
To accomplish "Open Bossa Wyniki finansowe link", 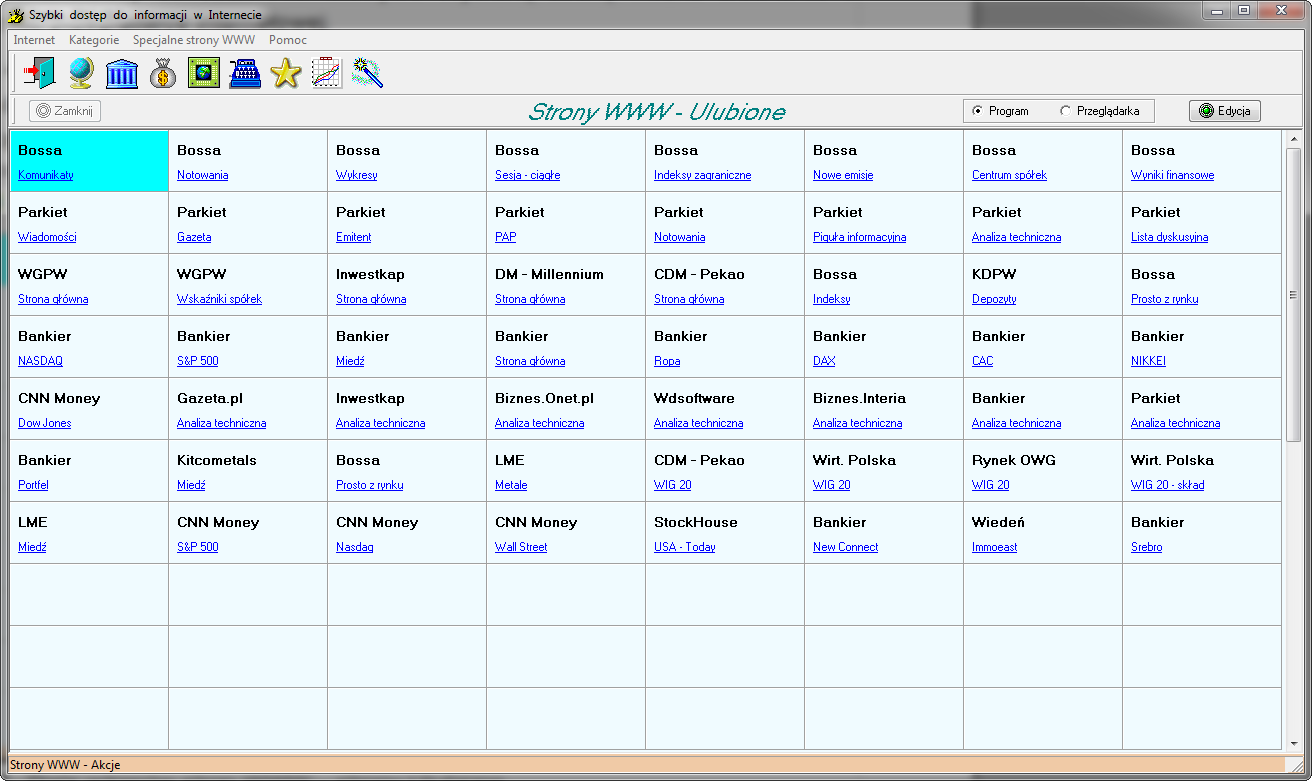I will click(x=1172, y=175).
